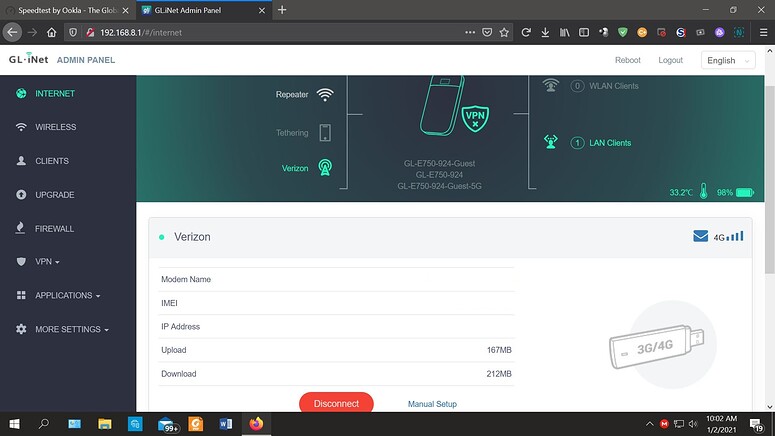
Task: Open the Firewall sidebar section
Action: pos(54,229)
